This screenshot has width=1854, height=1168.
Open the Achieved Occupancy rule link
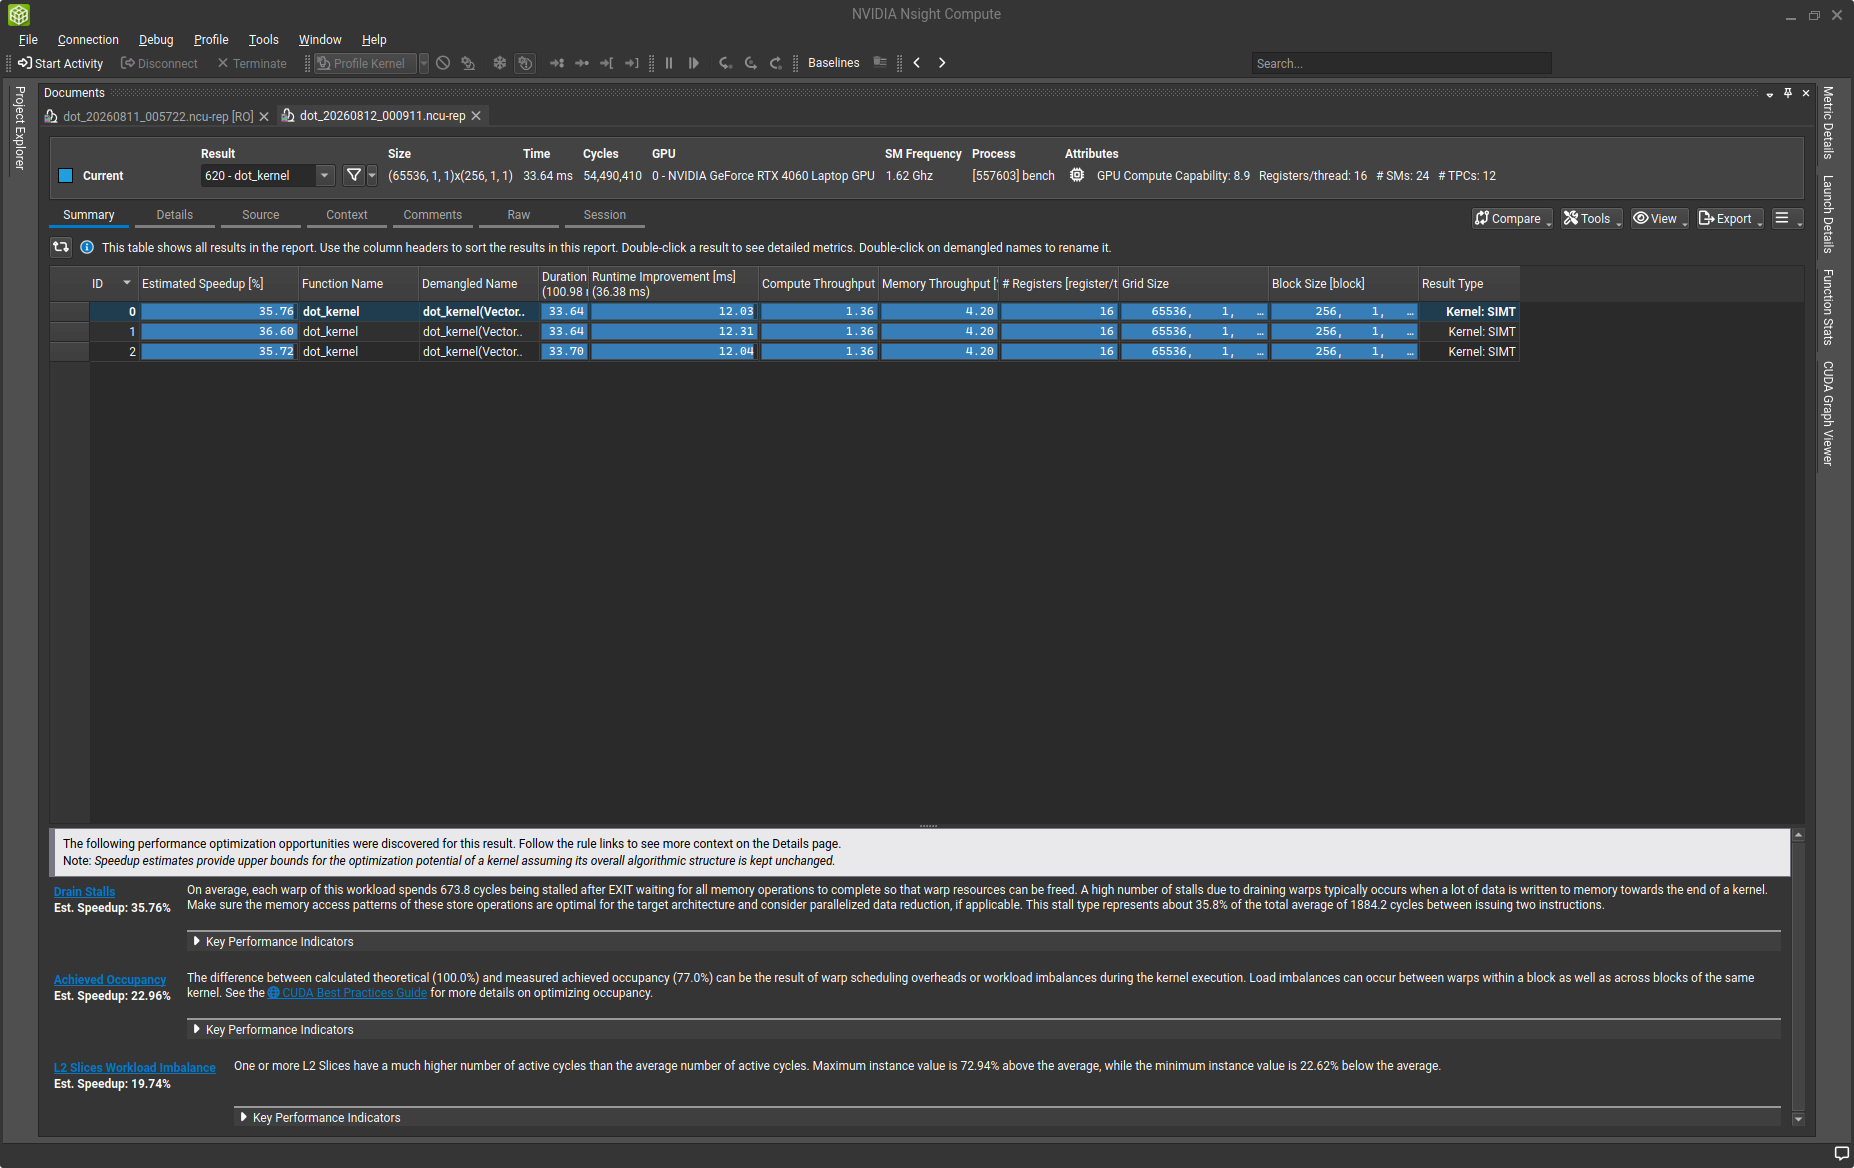110,979
